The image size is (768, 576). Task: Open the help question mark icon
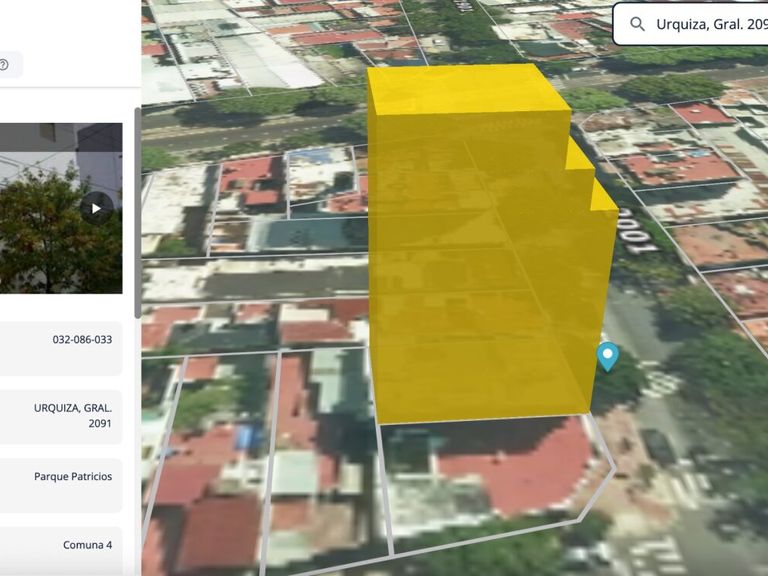pyautogui.click(x=4, y=65)
